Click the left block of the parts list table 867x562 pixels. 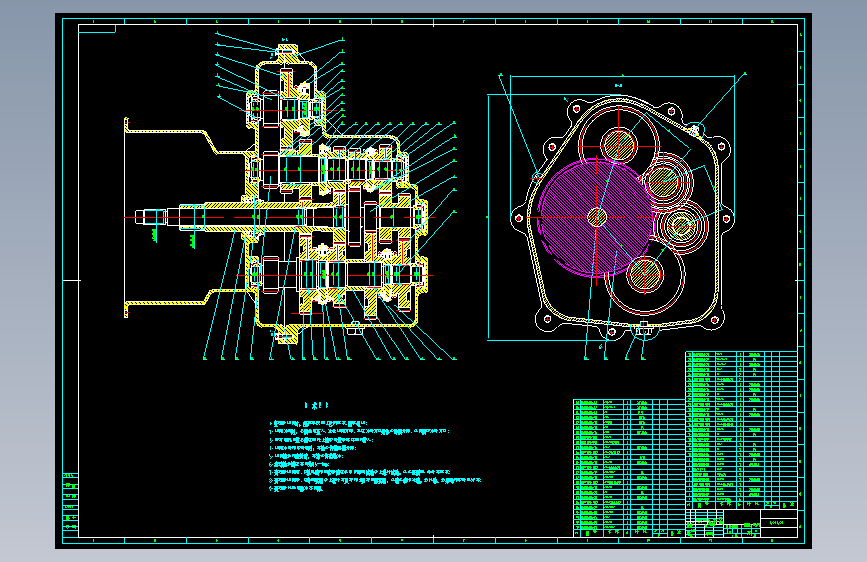pos(629,468)
